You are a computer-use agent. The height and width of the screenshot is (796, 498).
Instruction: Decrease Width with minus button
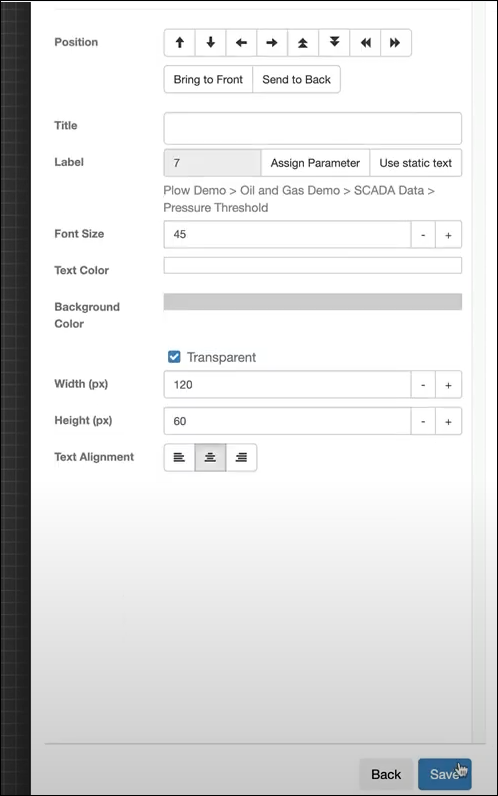pyautogui.click(x=423, y=385)
